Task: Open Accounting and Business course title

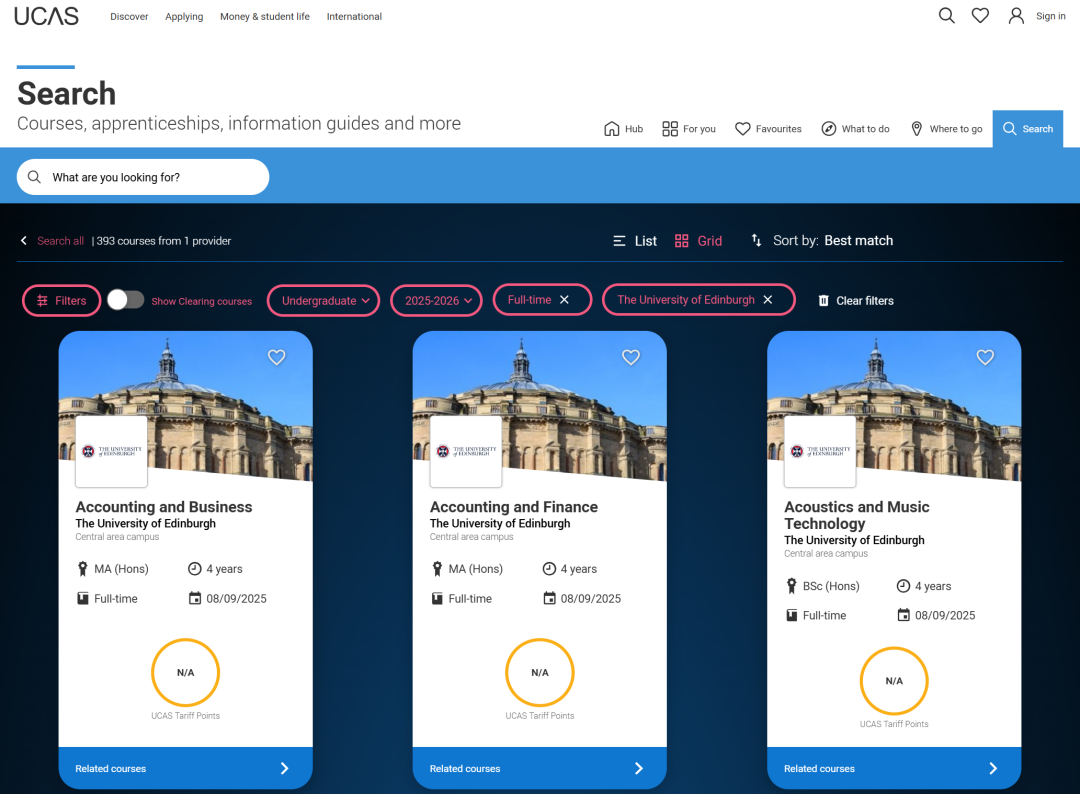Action: click(164, 507)
